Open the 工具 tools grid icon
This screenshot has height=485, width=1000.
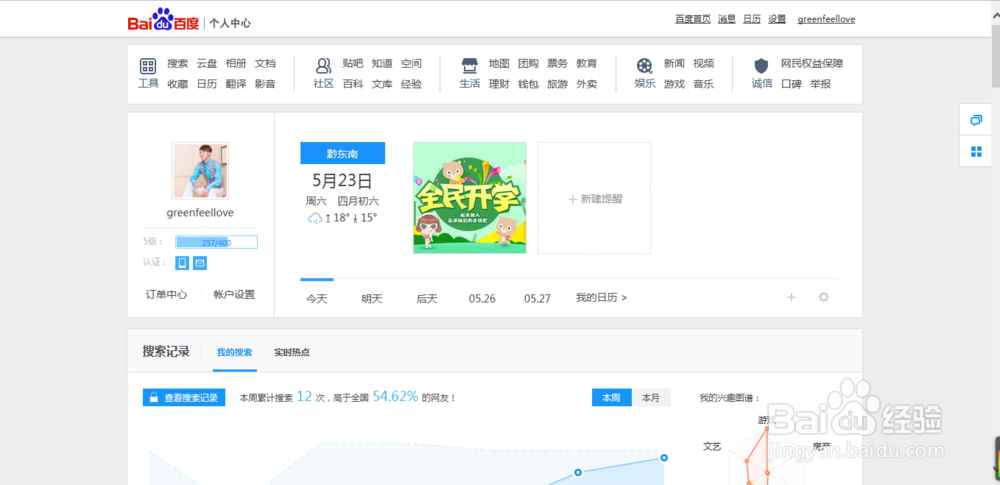click(x=148, y=66)
